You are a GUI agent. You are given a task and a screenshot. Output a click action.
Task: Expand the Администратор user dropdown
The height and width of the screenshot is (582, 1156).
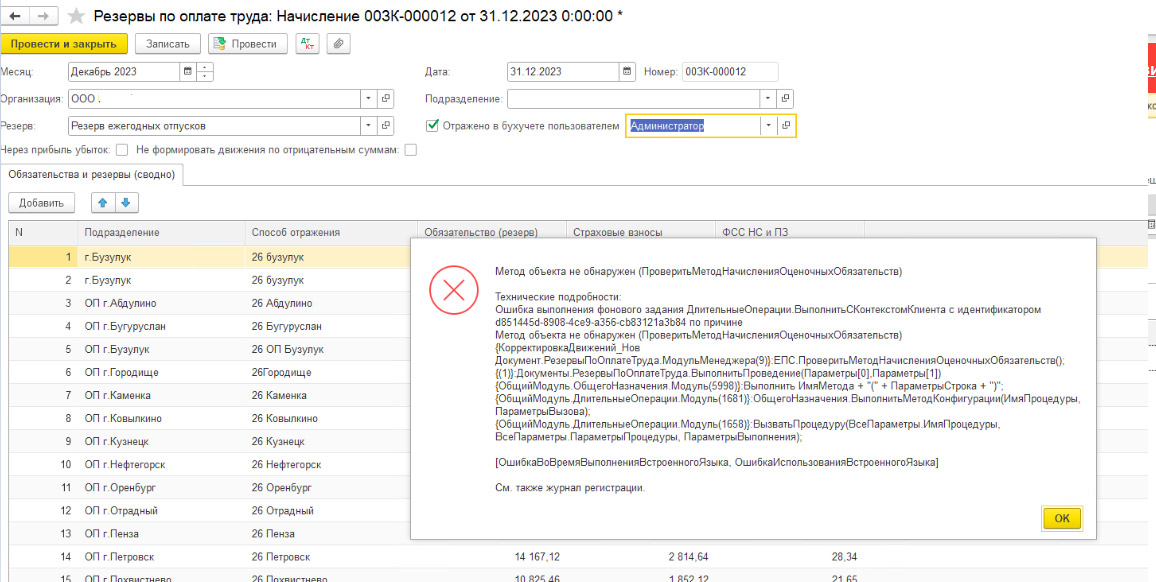(x=769, y=126)
